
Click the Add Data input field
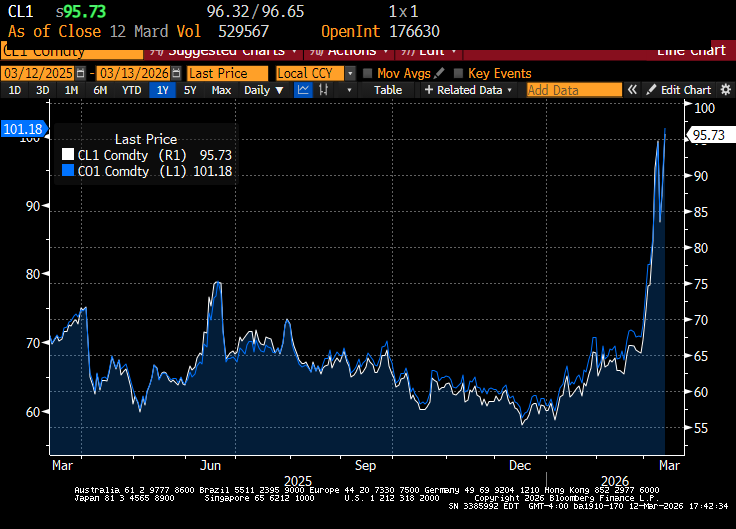tap(574, 90)
